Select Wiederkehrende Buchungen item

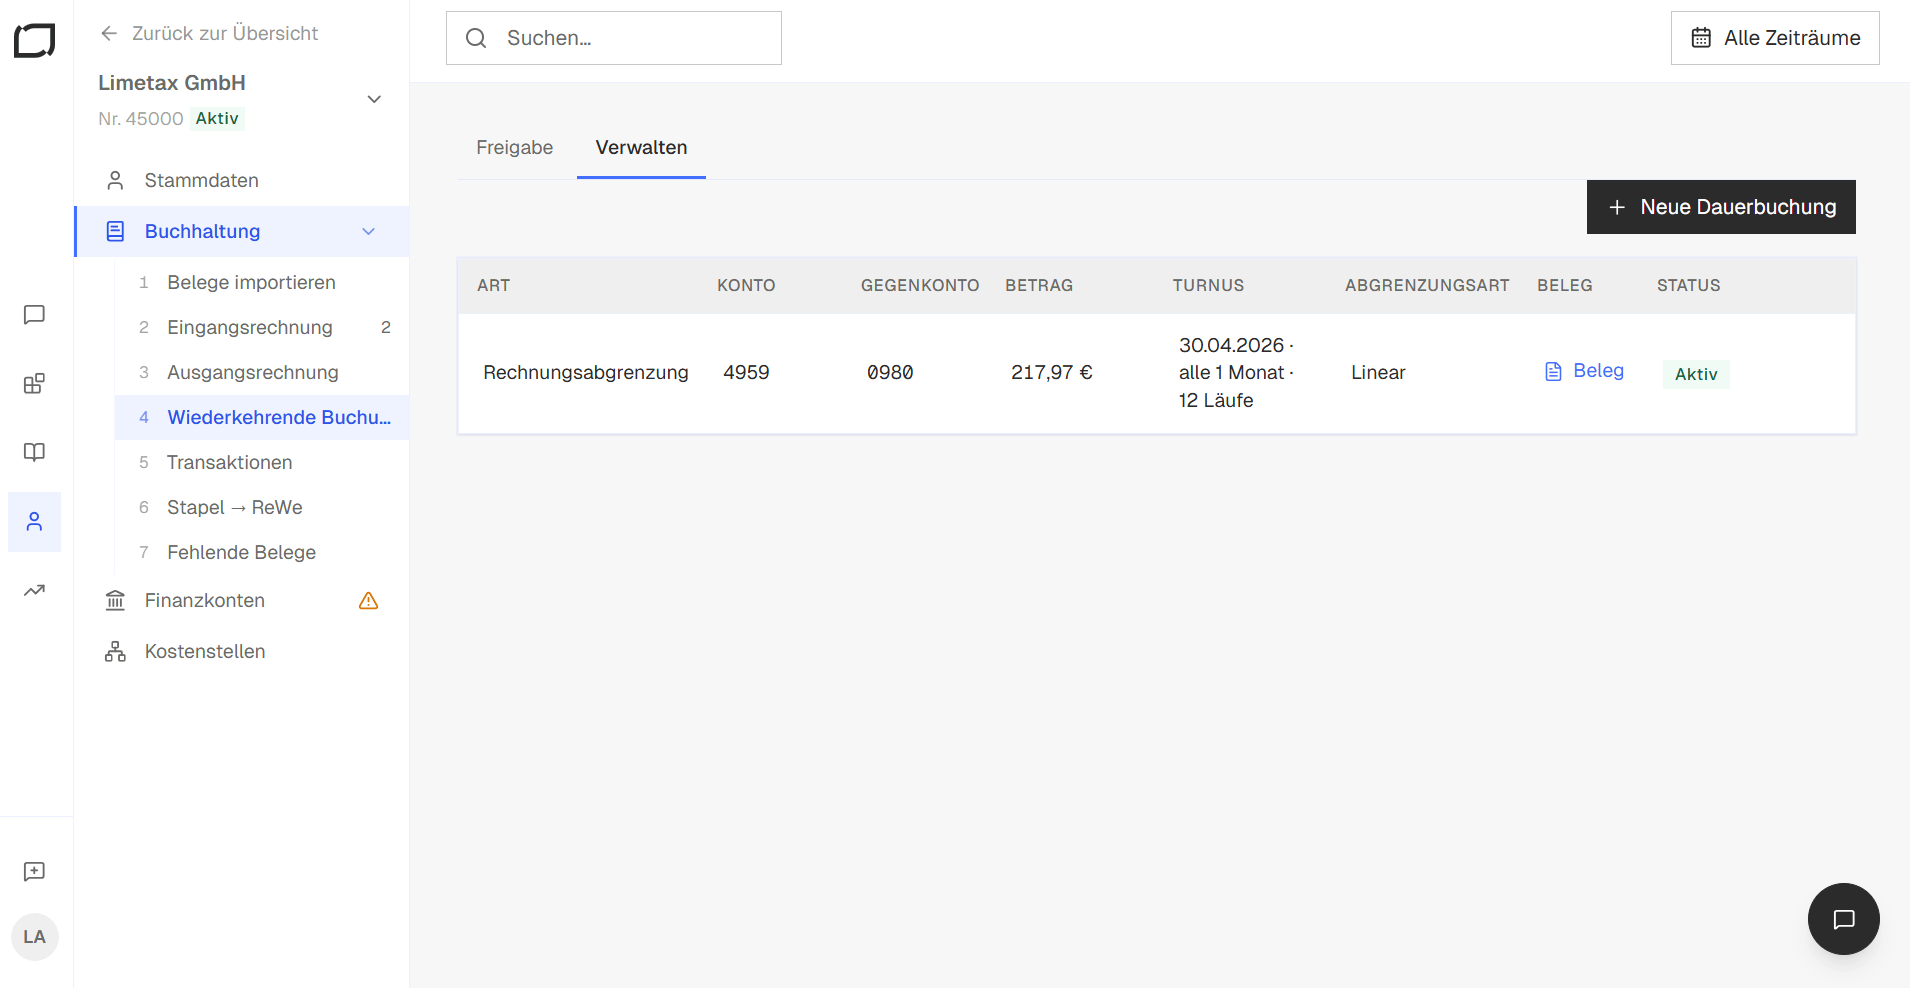(x=262, y=418)
